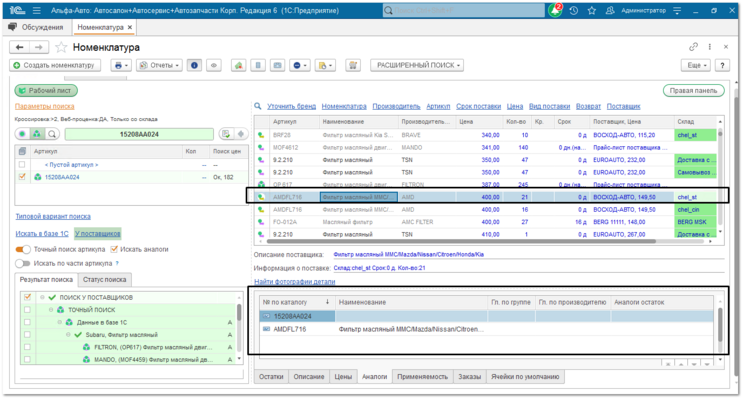743x399 pixels.
Task: Click the global search field in title bar
Action: coord(464,10)
